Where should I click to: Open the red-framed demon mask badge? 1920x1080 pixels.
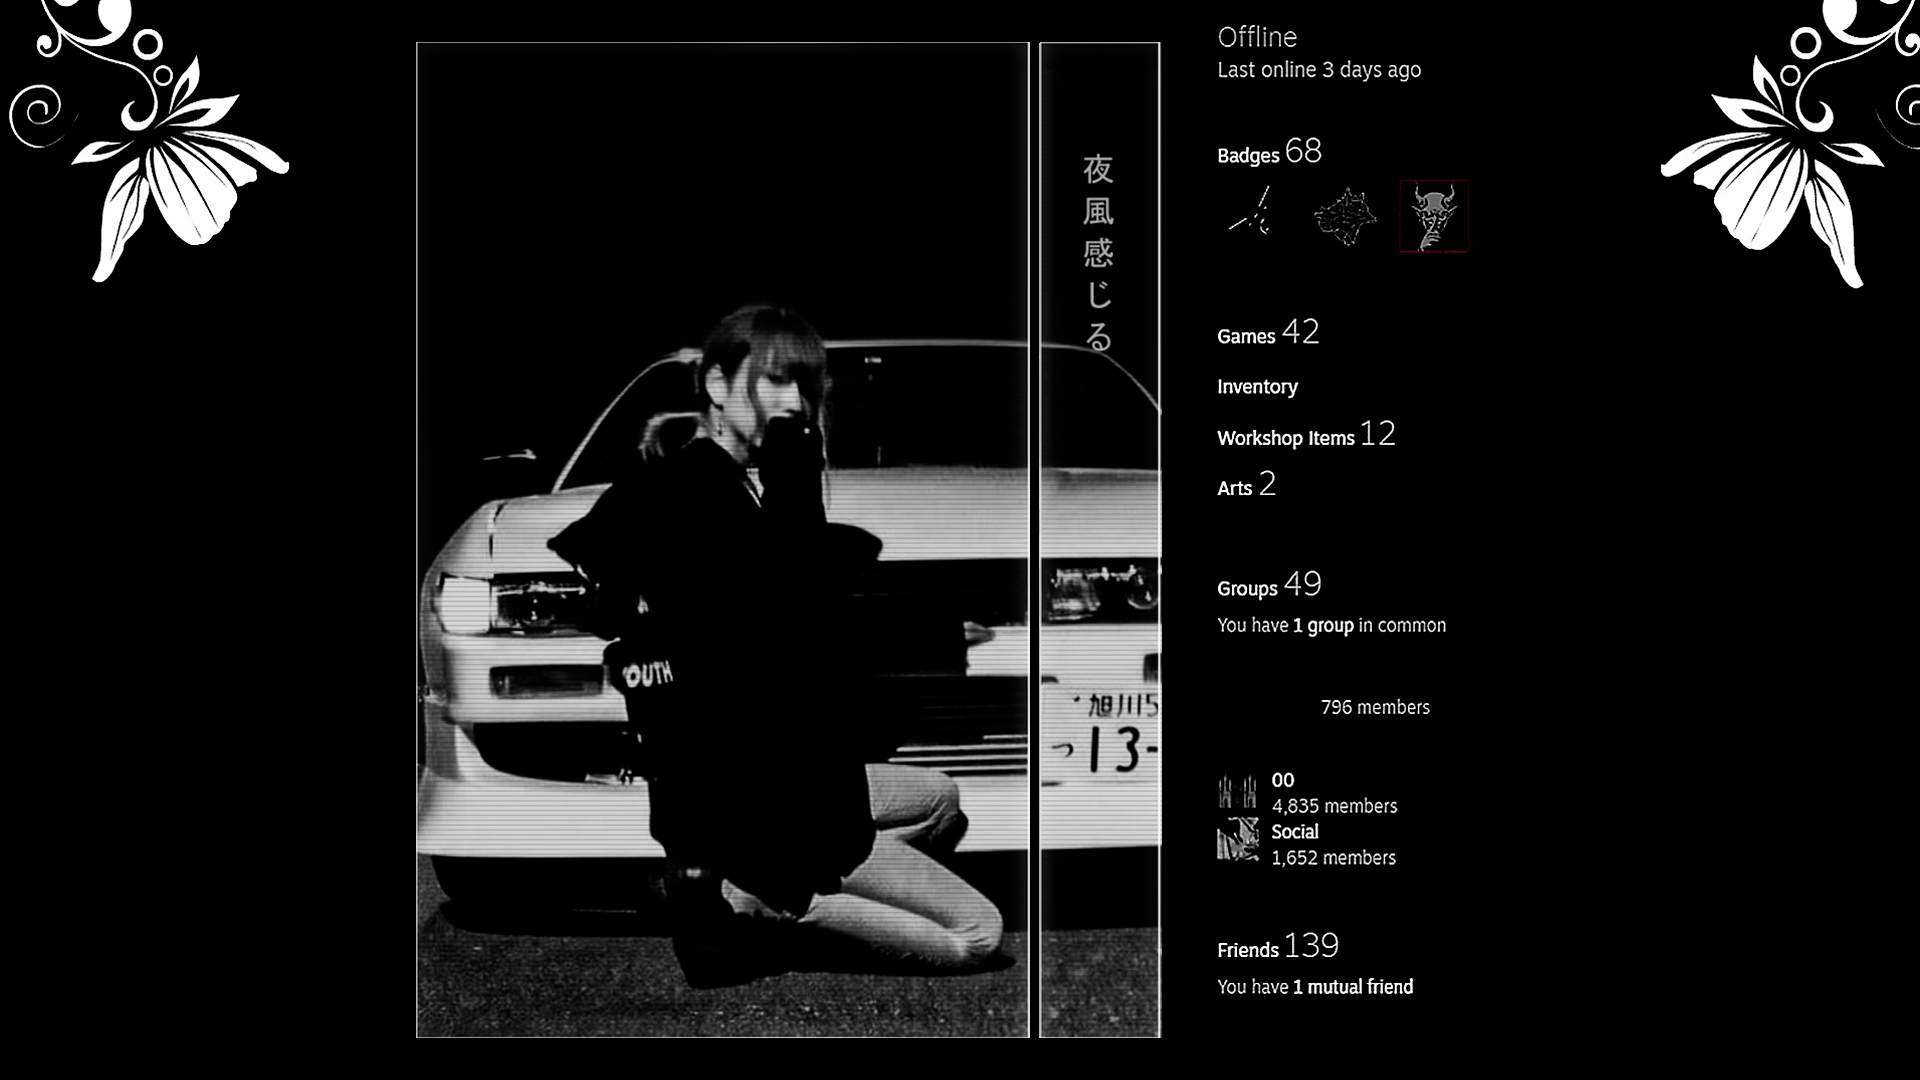point(1434,217)
